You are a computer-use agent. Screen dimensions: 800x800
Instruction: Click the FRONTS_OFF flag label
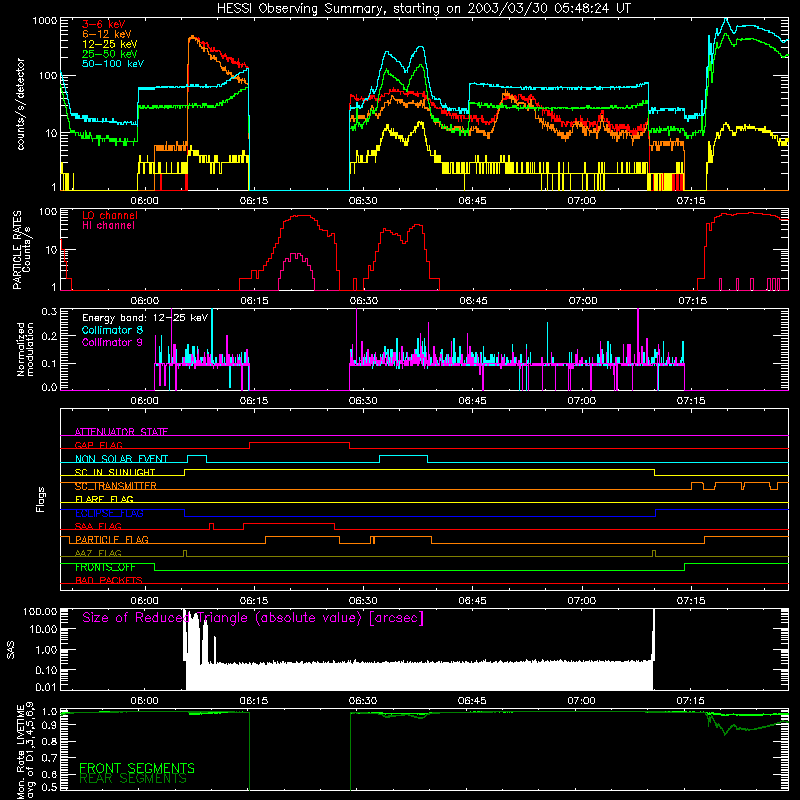(x=105, y=567)
